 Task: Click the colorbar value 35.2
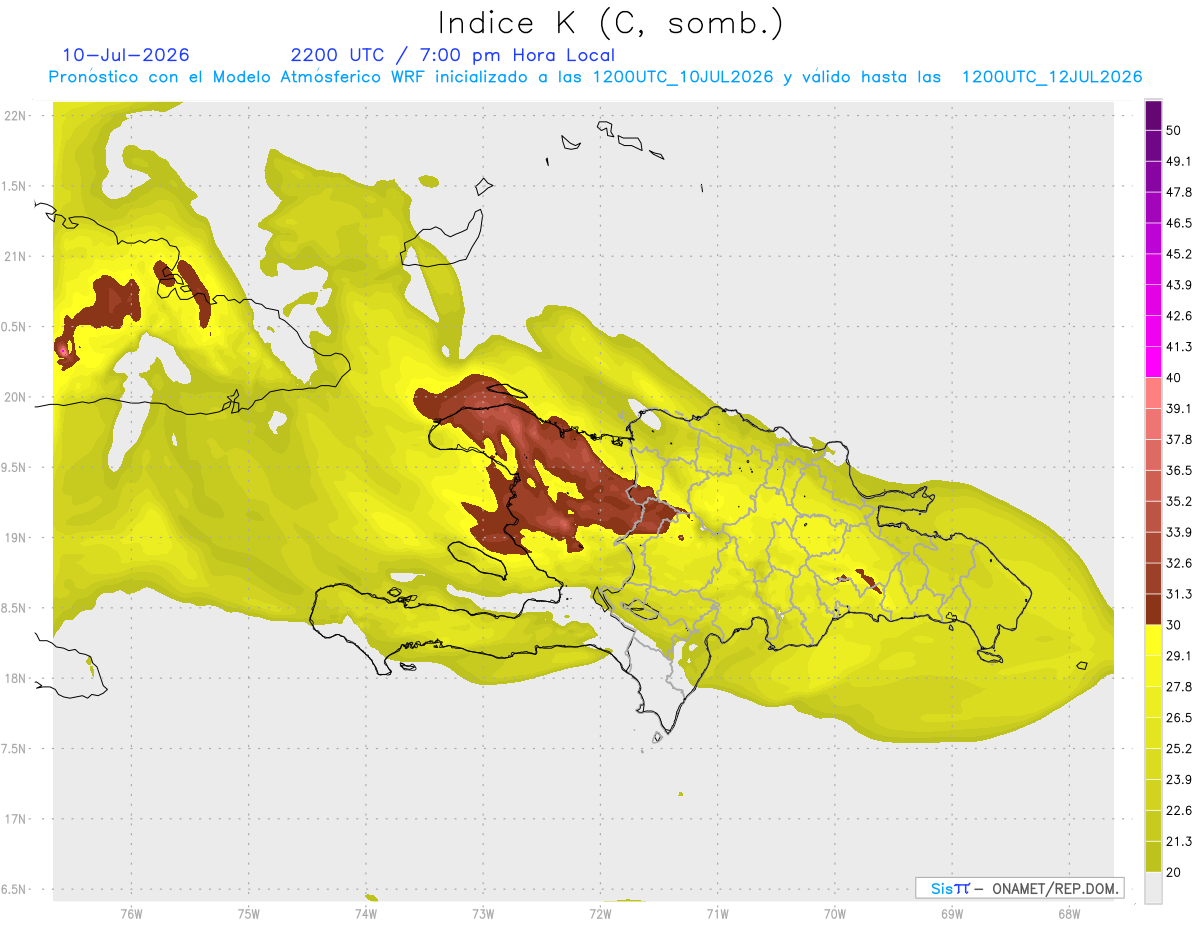click(1179, 501)
